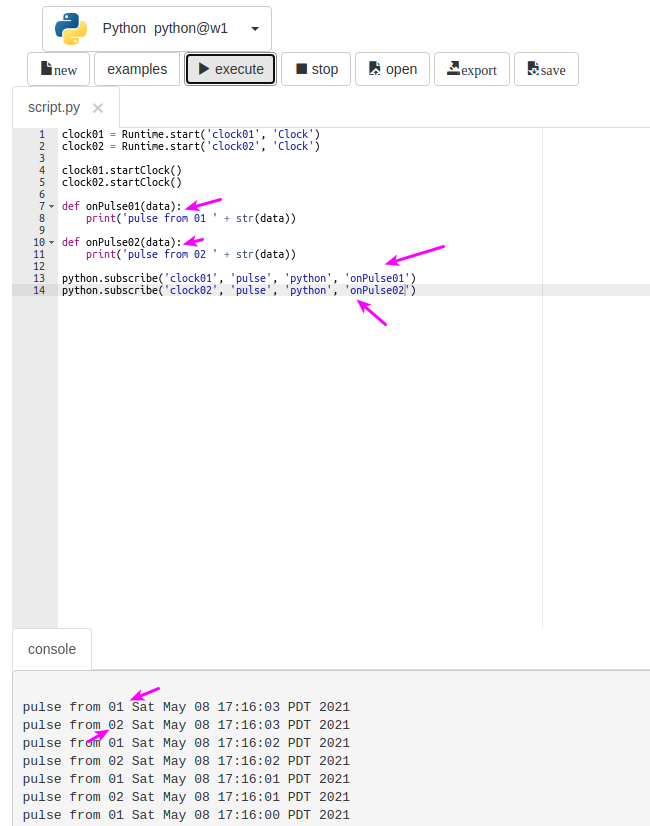Select the script.py tab
650x826 pixels.
coord(54,107)
